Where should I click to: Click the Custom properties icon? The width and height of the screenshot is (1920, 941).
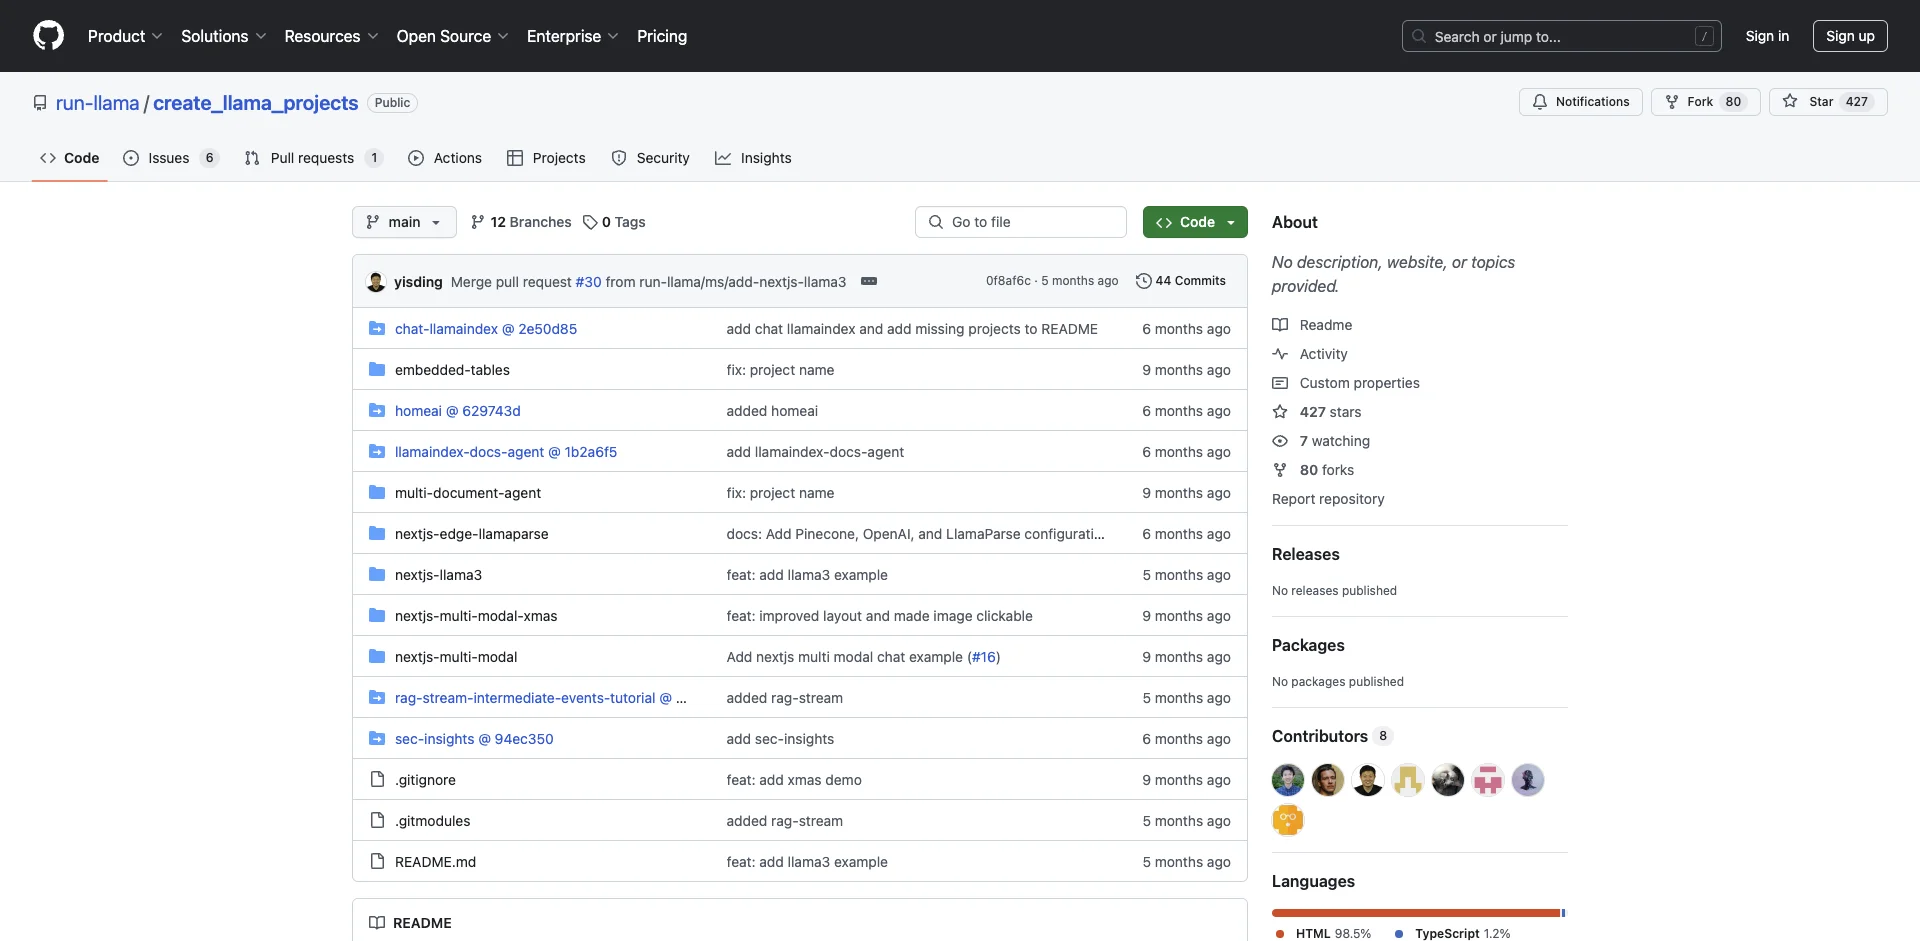coord(1280,383)
